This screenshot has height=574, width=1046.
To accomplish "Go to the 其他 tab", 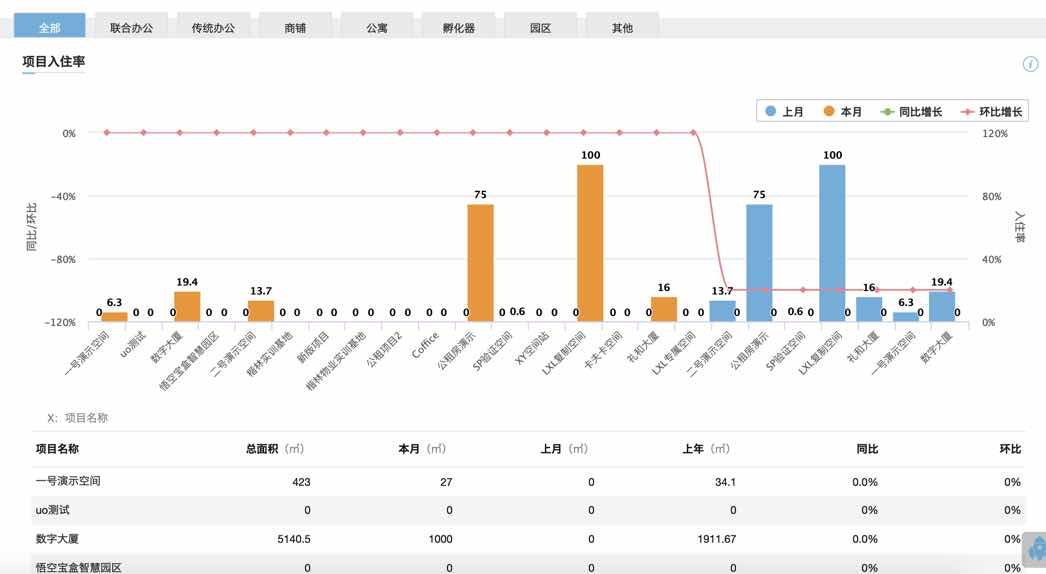I will (x=622, y=28).
